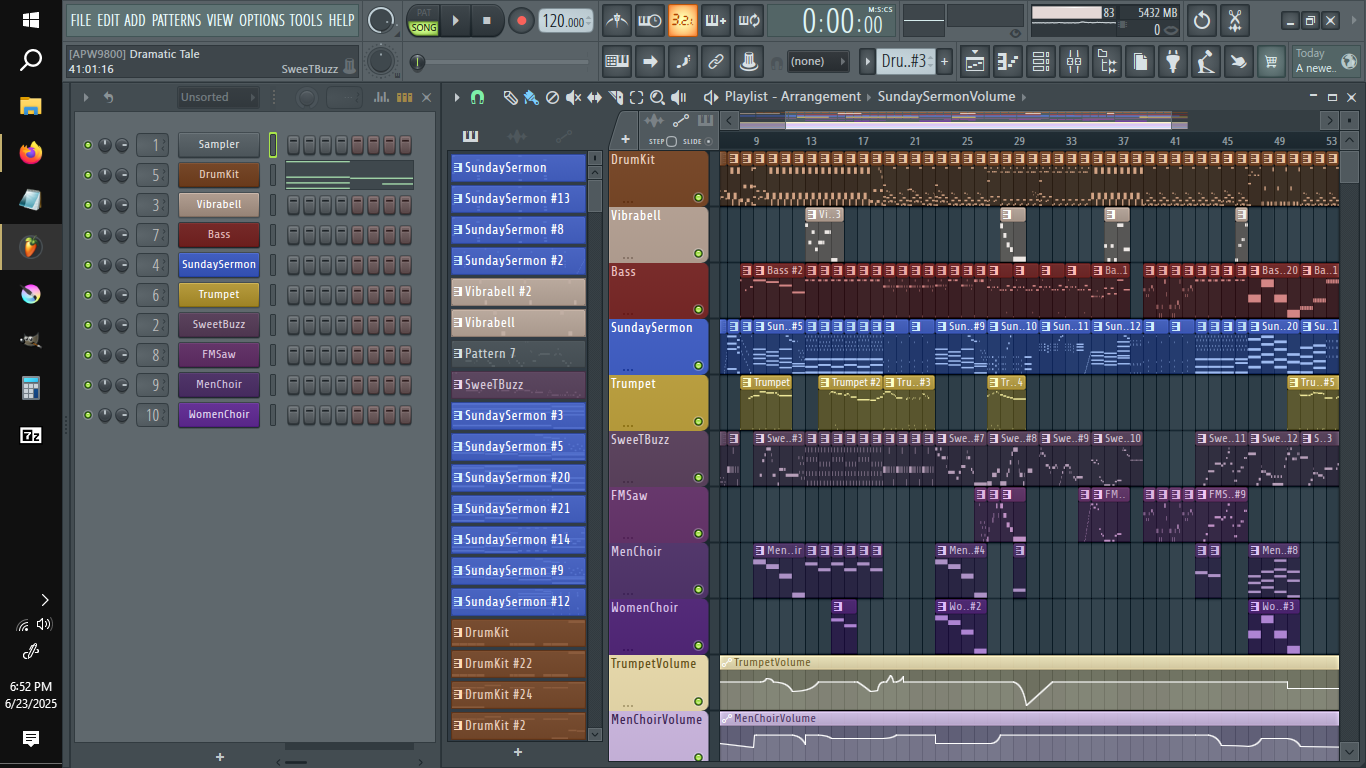Viewport: 1366px width, 768px height.
Task: Toggle loop recording icon
Action: tap(749, 20)
